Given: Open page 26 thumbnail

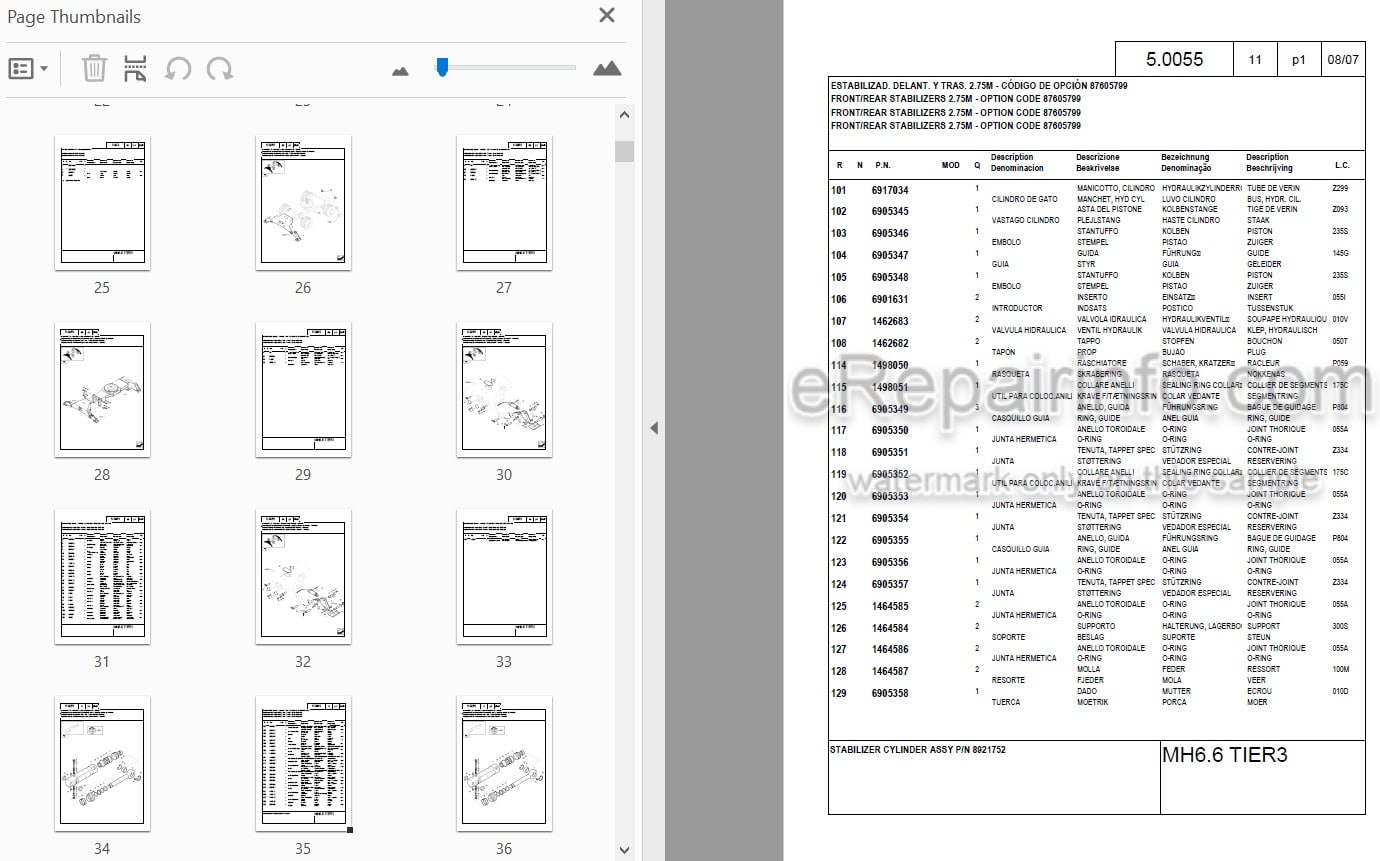Looking at the screenshot, I should (303, 203).
